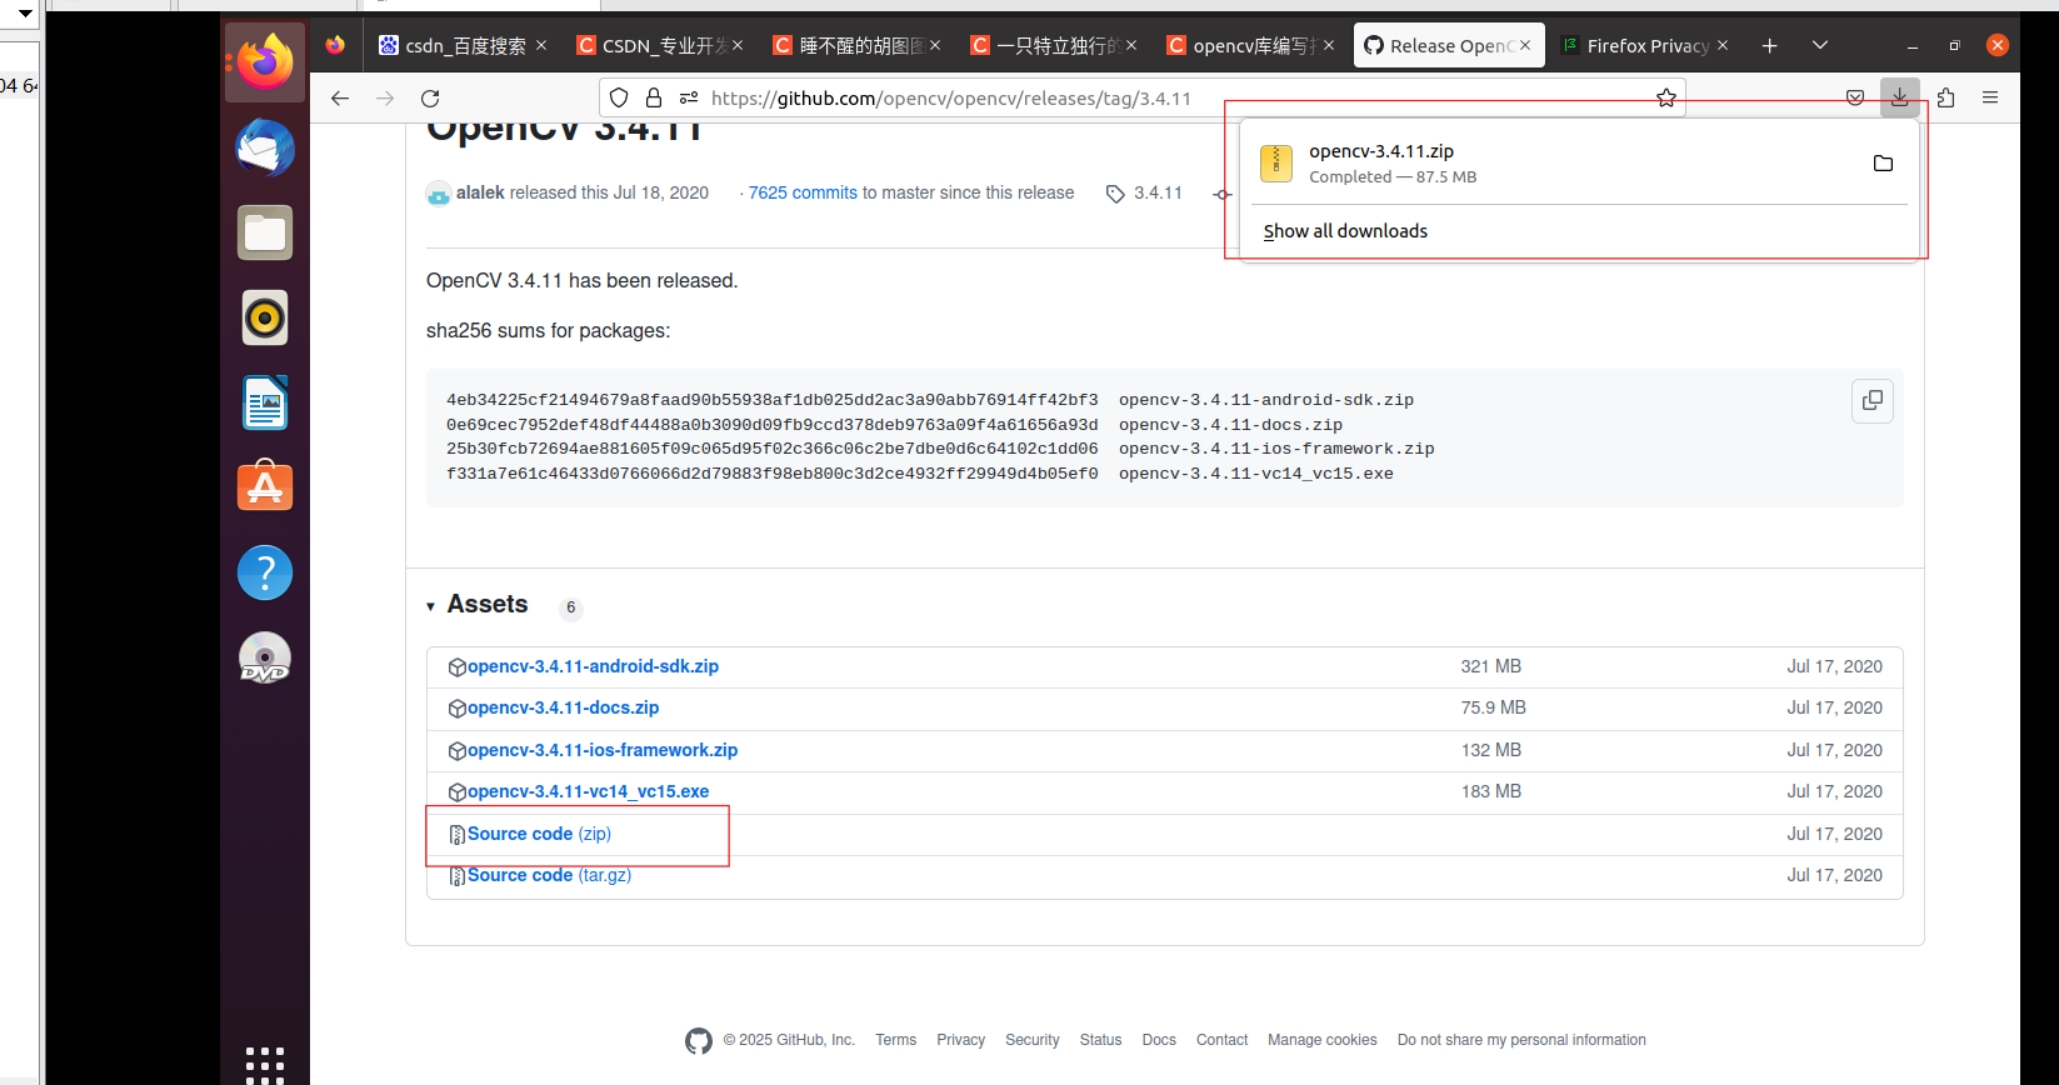Copy the sha256 sums to clipboard
This screenshot has height=1085, width=2059.
1872,401
